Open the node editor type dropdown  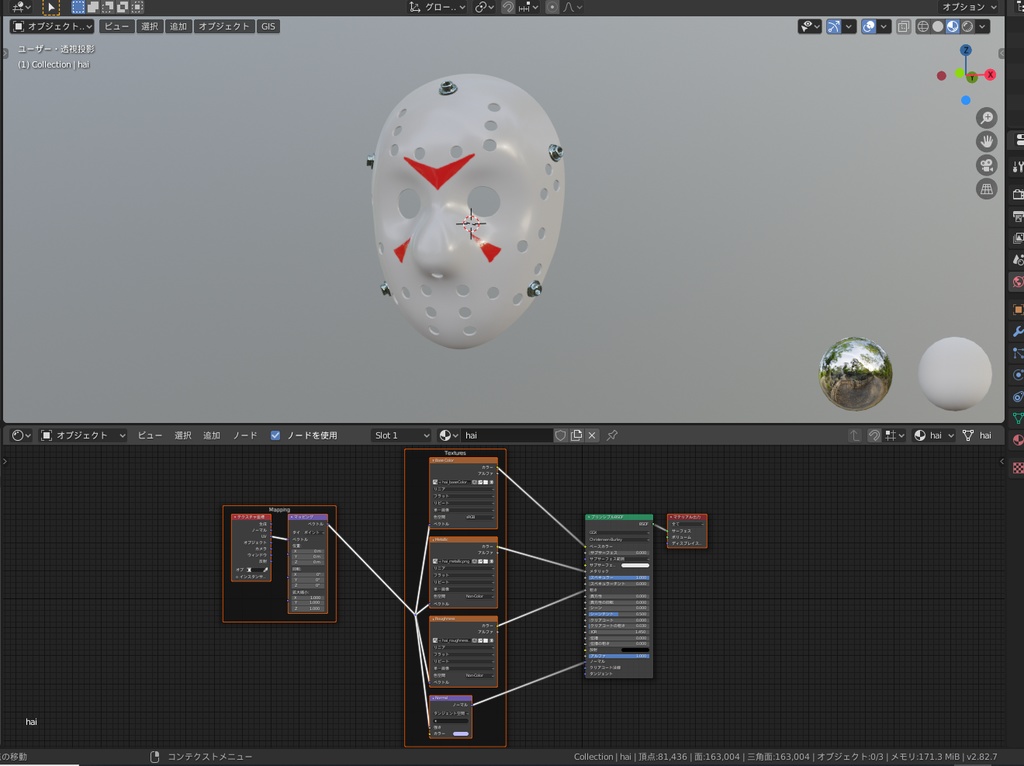pyautogui.click(x=22, y=435)
